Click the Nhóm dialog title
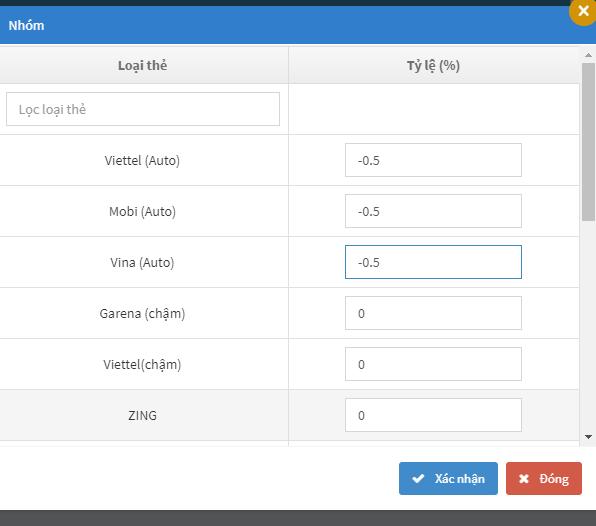Image resolution: width=596 pixels, height=526 pixels. 26,25
